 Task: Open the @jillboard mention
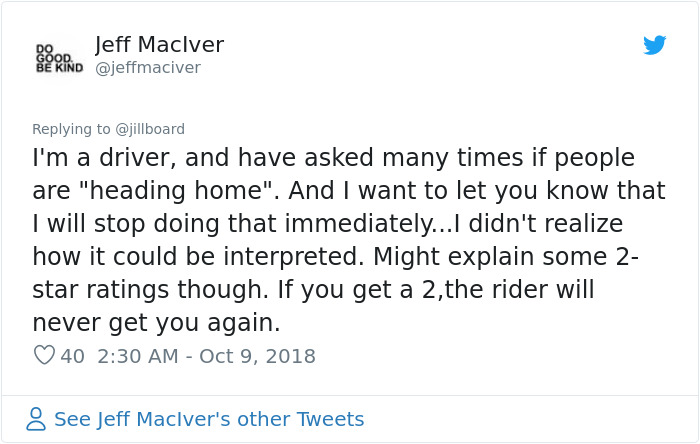(x=150, y=129)
